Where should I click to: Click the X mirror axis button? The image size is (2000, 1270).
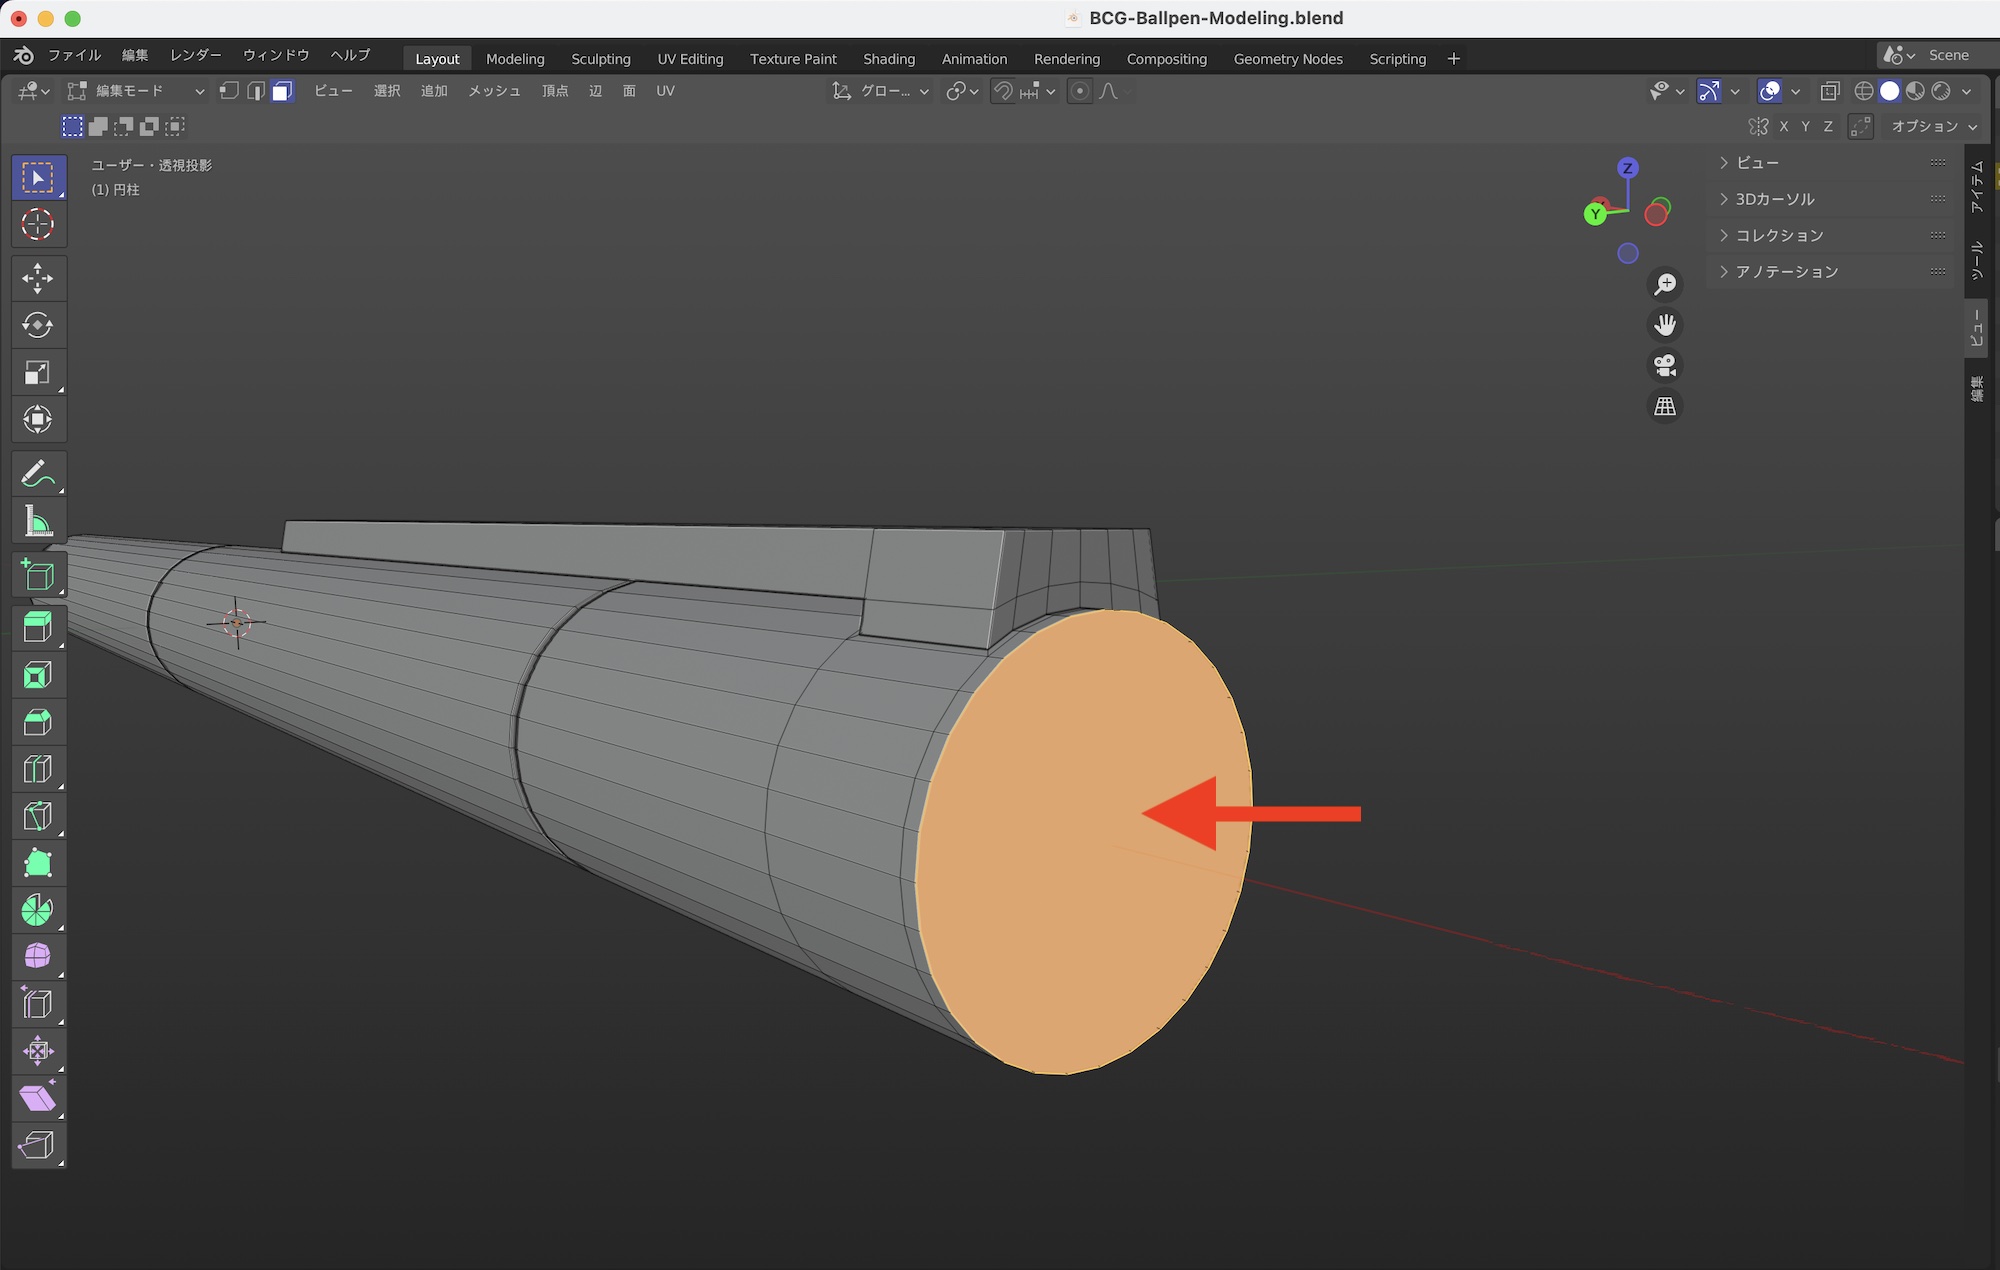tap(1784, 126)
